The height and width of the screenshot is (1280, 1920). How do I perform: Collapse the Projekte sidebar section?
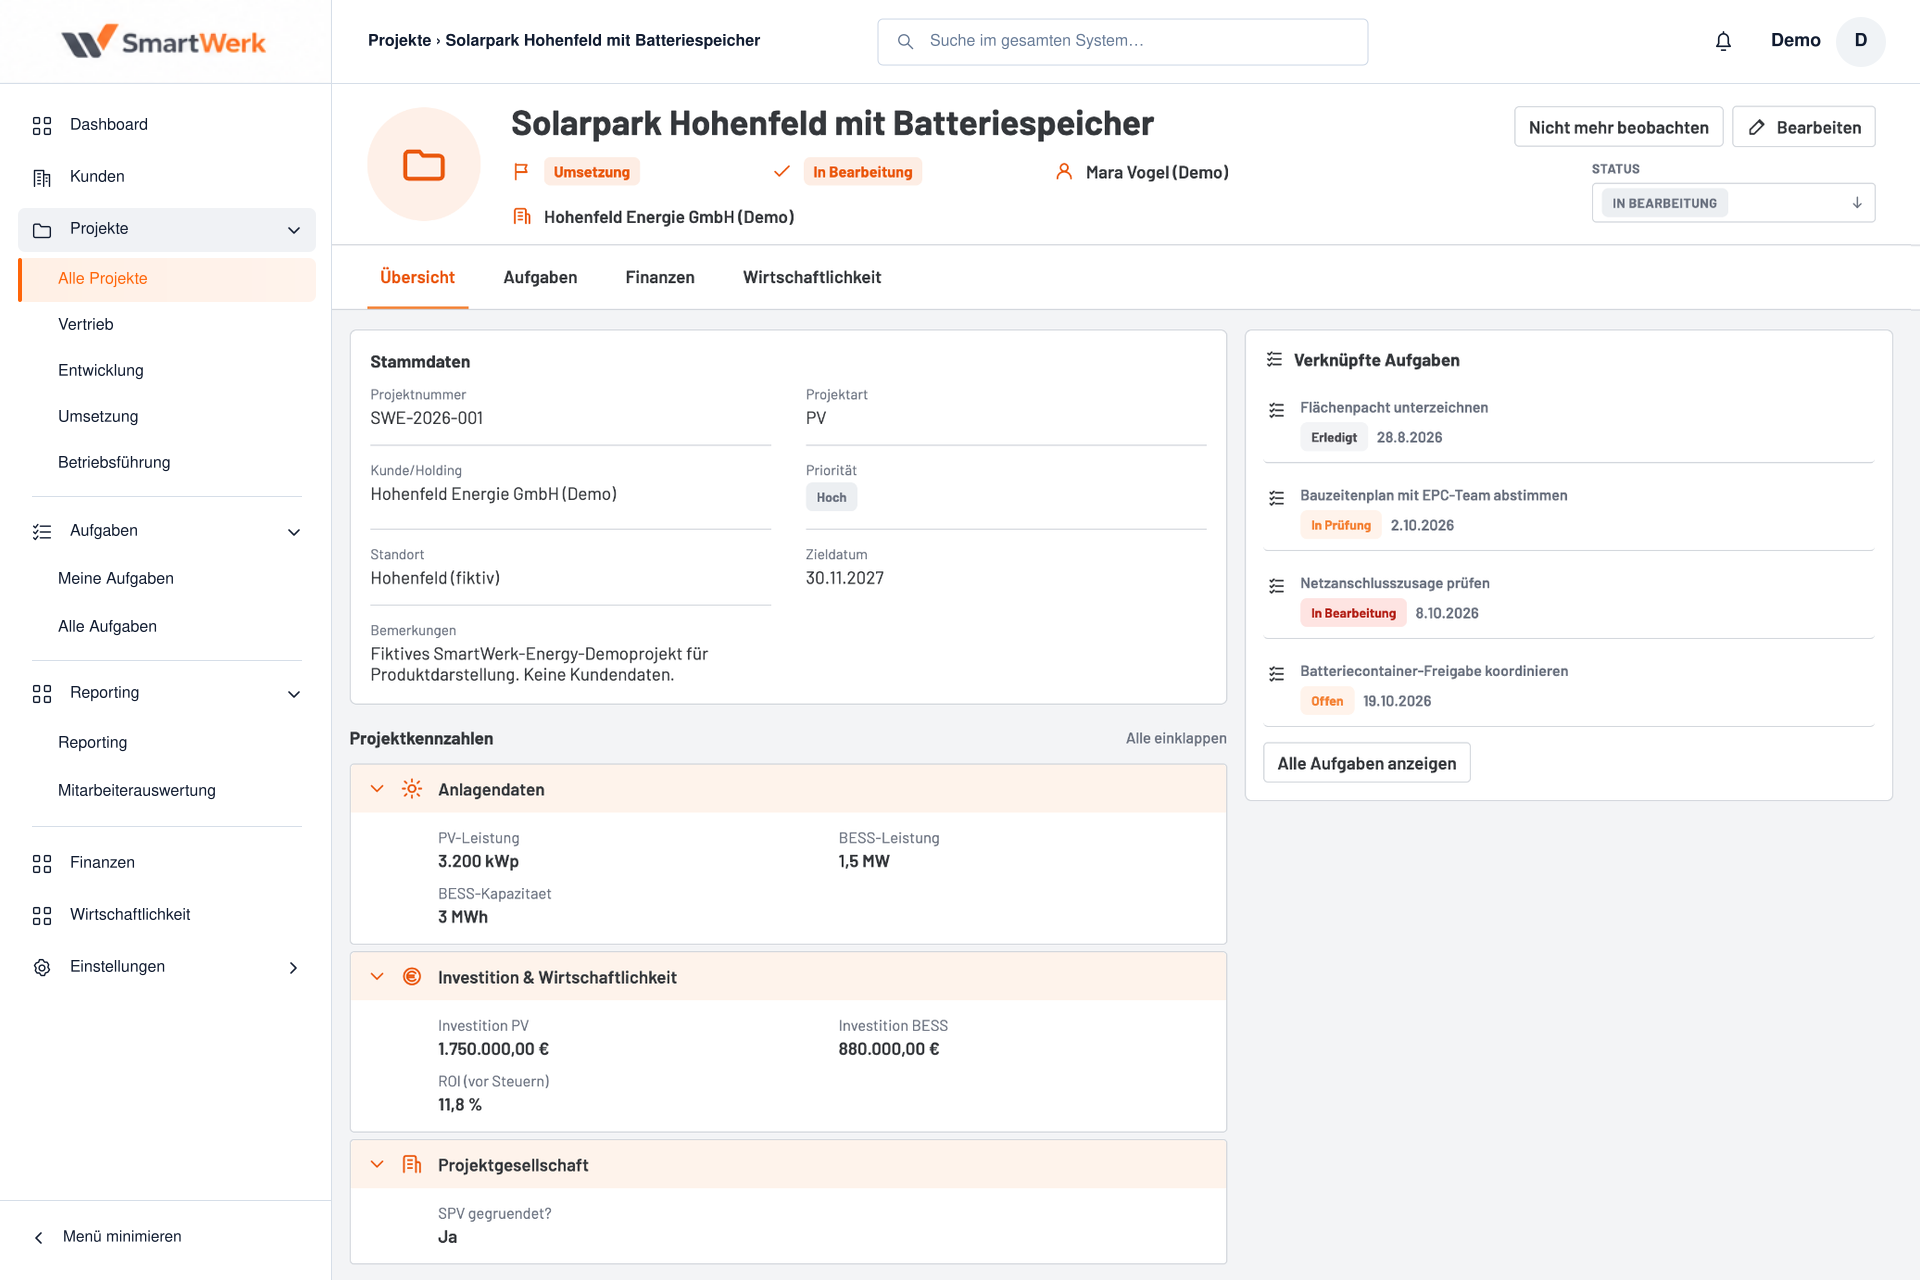pyautogui.click(x=294, y=230)
